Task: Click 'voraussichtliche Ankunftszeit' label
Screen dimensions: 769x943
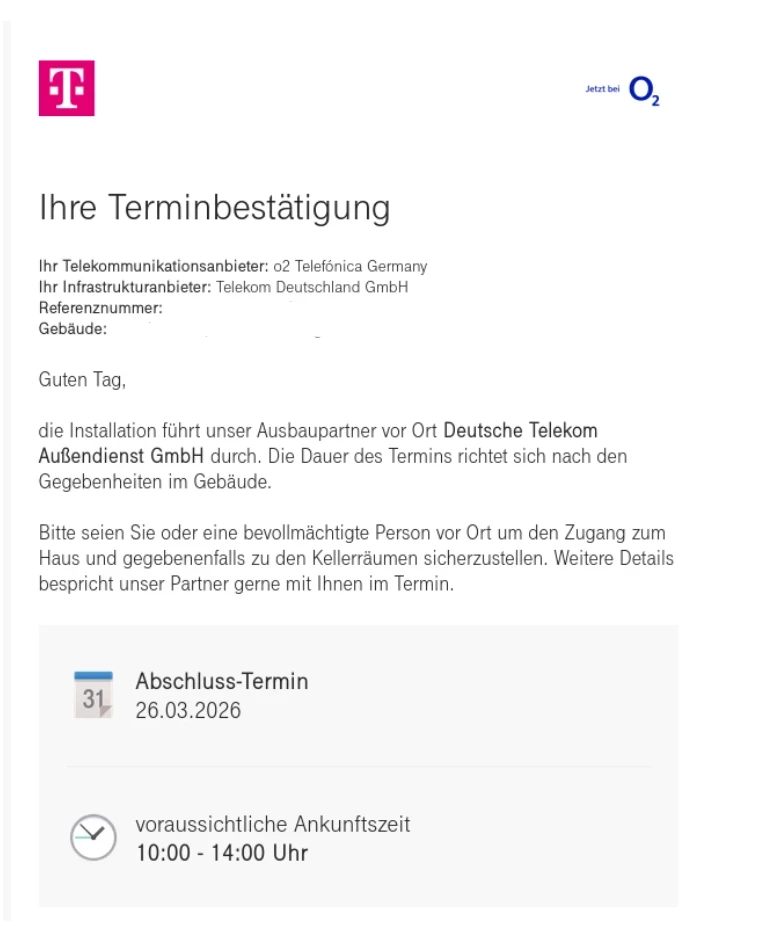Action: coord(273,824)
